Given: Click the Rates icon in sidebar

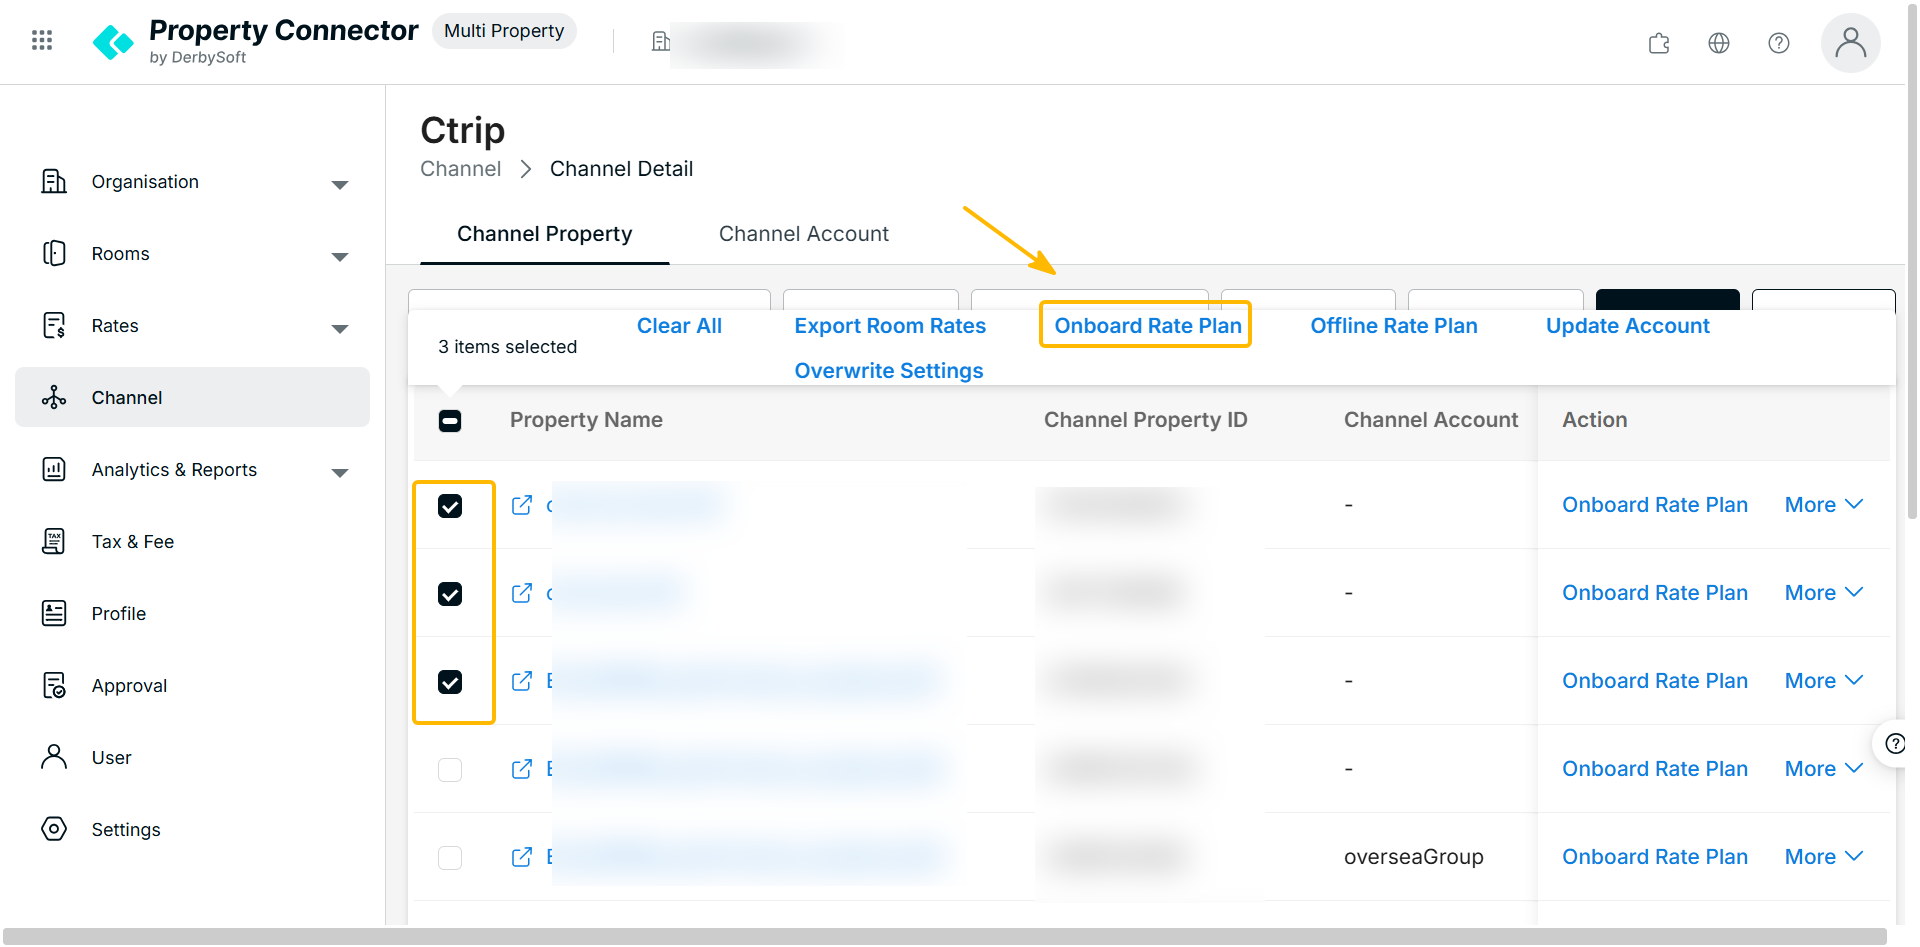Looking at the screenshot, I should click(54, 325).
